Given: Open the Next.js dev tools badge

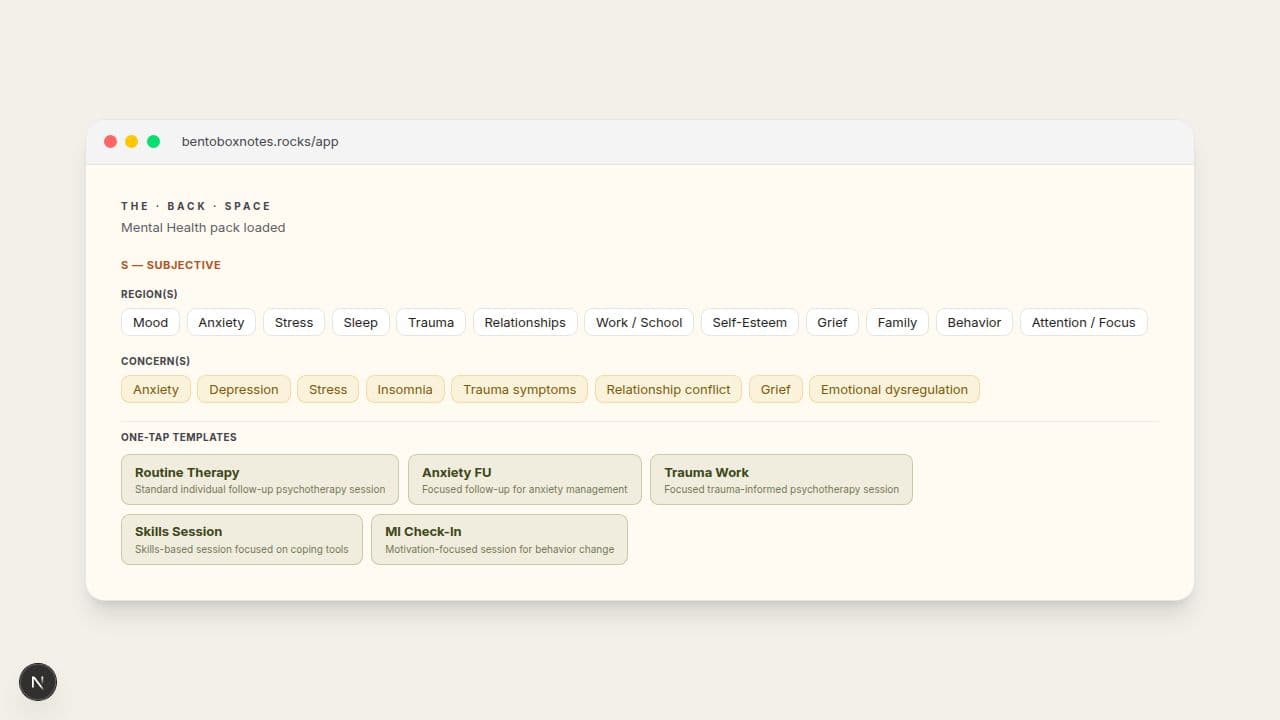Looking at the screenshot, I should 38,683.
